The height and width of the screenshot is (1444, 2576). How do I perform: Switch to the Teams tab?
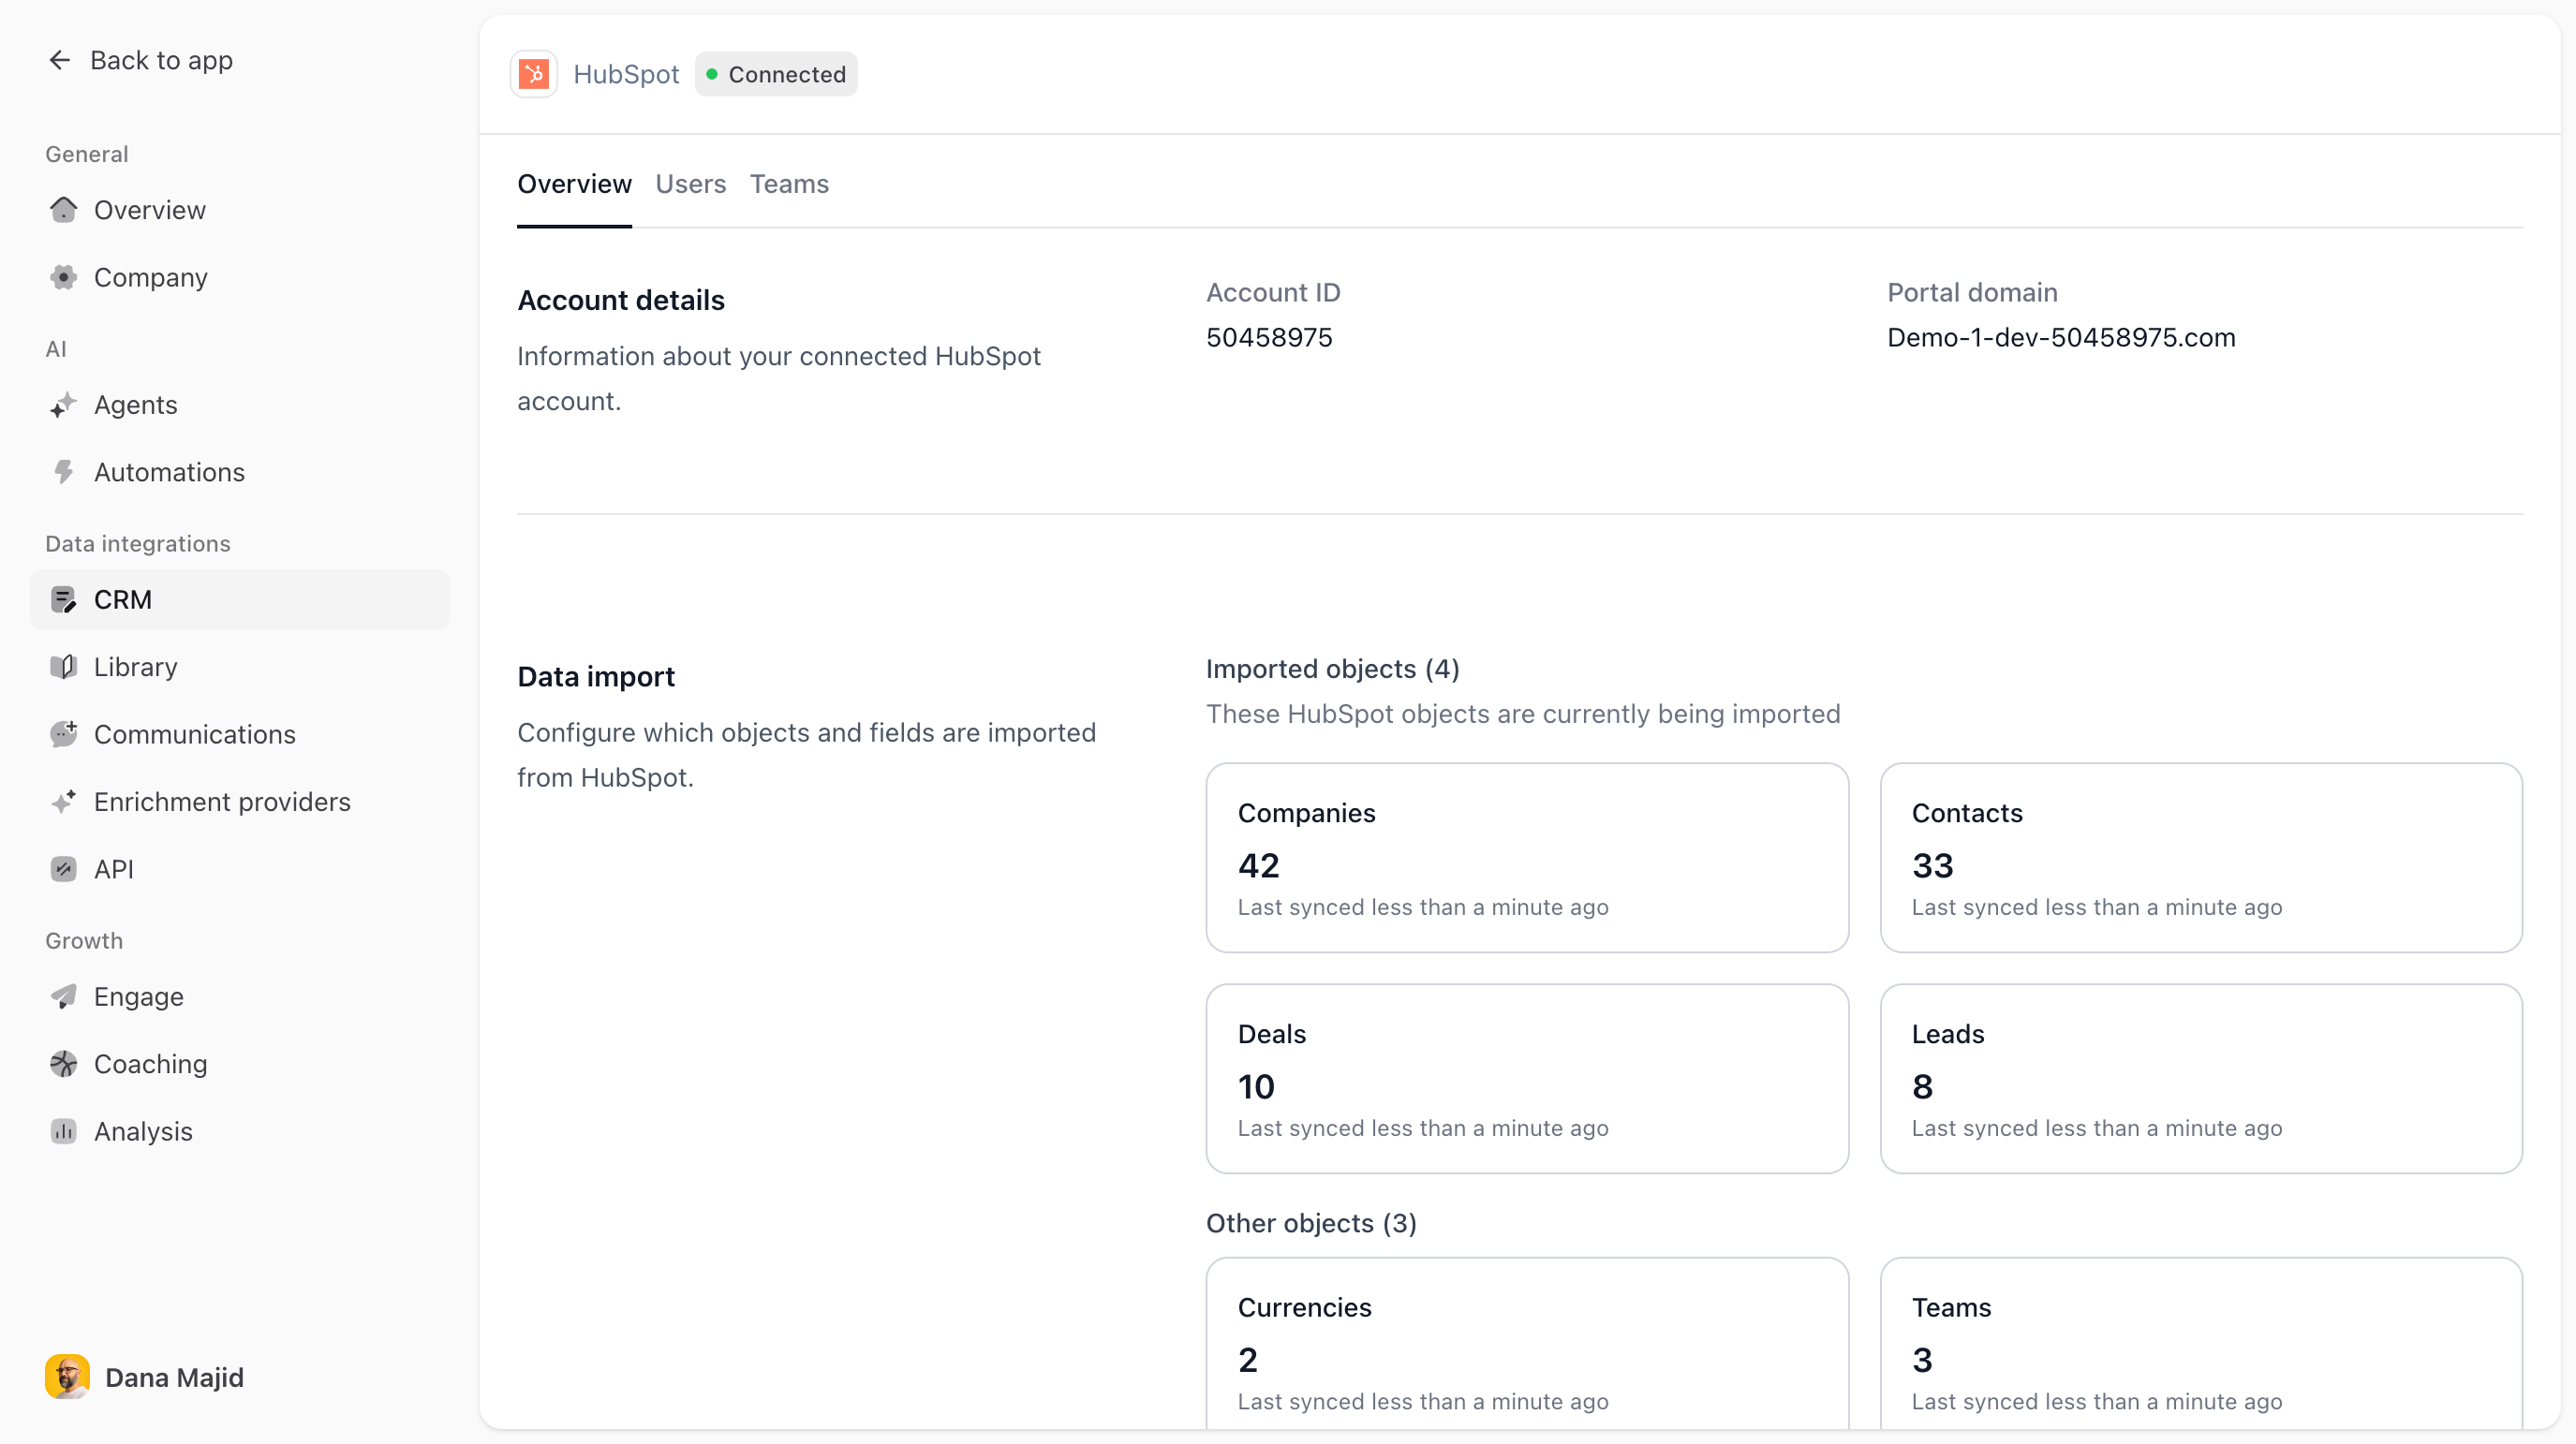coord(789,184)
